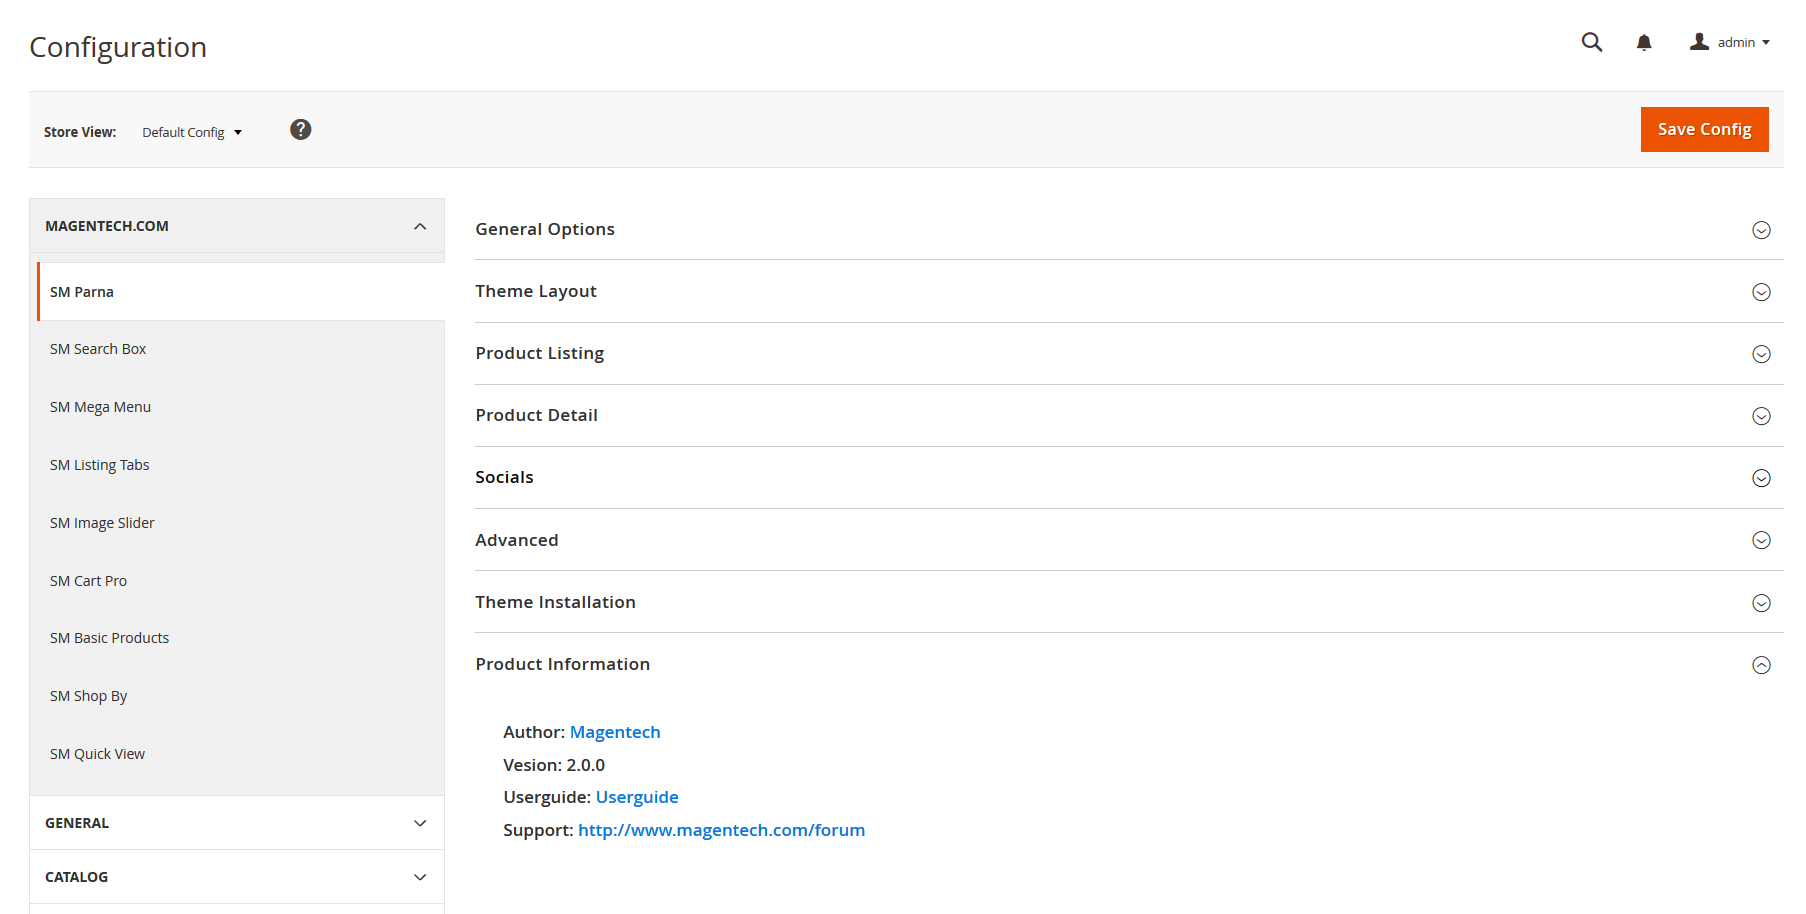Open the Magentech author link
The image size is (1806, 914).
point(615,732)
